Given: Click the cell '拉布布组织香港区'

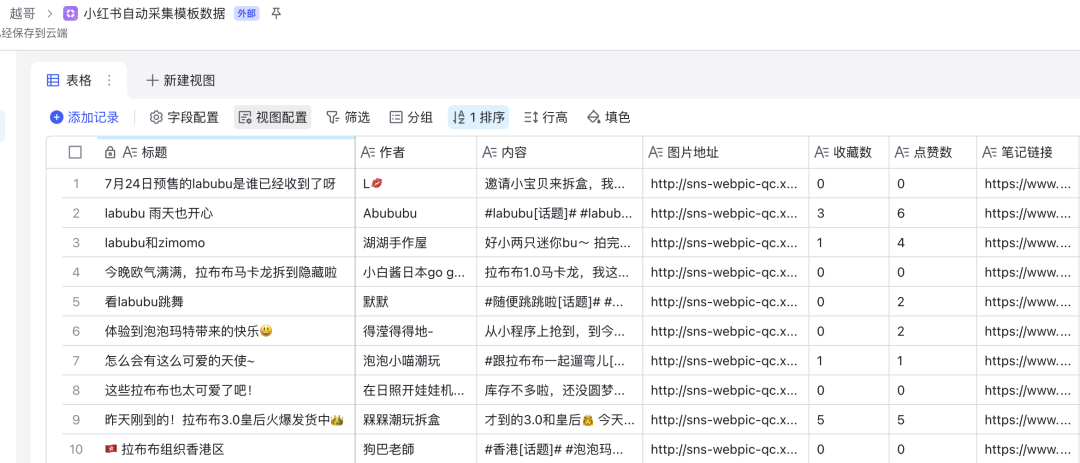Looking at the screenshot, I should pyautogui.click(x=225, y=449).
